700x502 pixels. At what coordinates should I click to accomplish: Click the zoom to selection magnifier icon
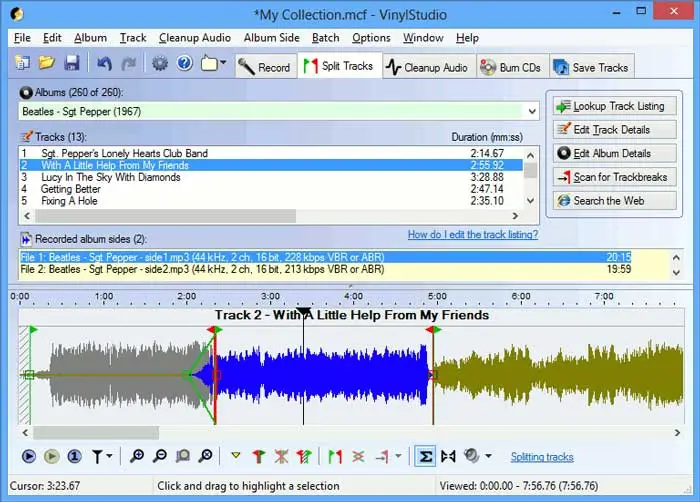pos(183,456)
